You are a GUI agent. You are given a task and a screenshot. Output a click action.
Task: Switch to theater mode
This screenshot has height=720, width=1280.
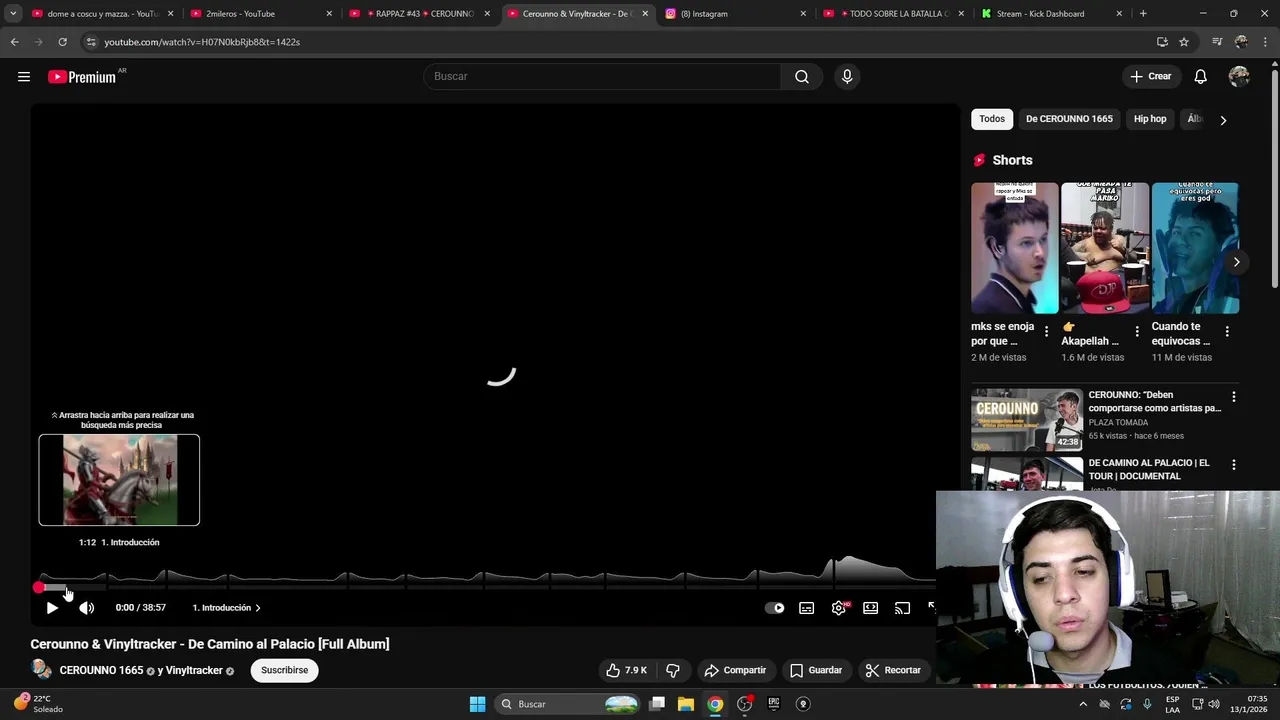click(x=871, y=608)
